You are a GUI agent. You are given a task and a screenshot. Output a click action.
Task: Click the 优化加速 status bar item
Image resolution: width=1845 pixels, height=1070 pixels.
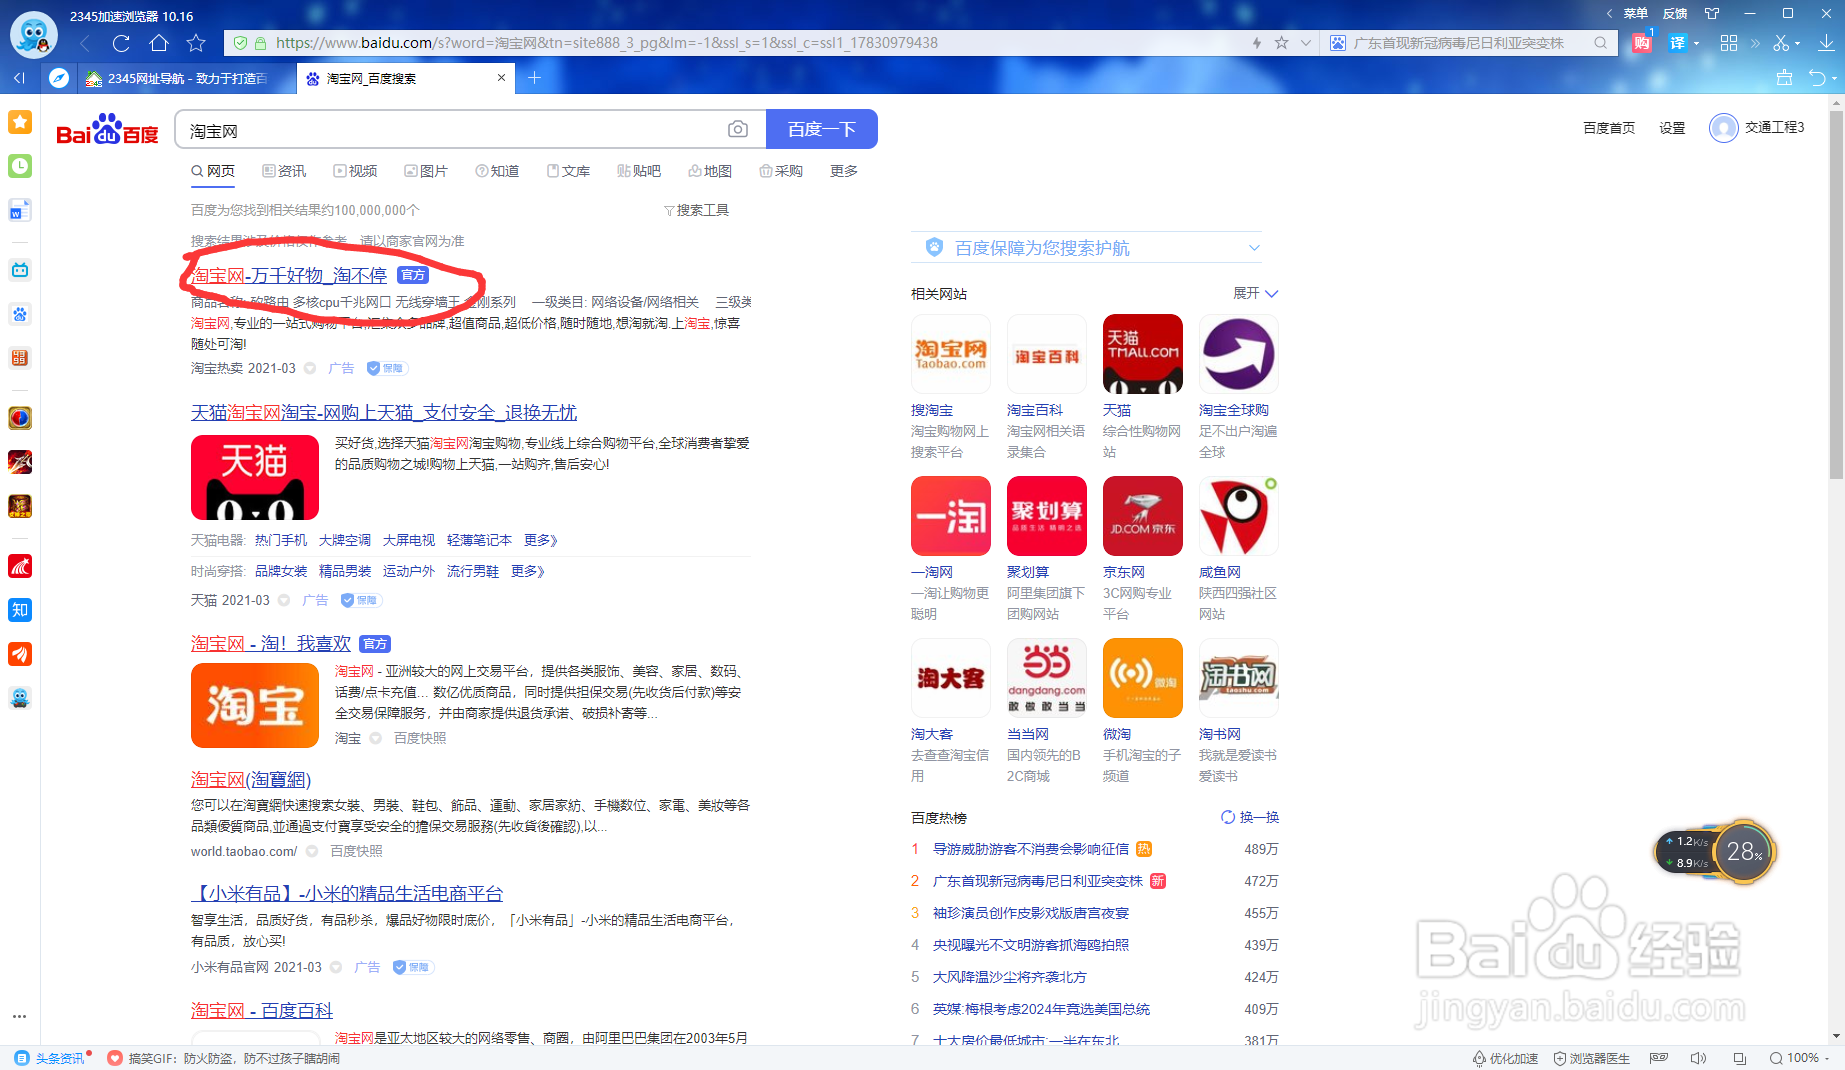point(1506,1058)
